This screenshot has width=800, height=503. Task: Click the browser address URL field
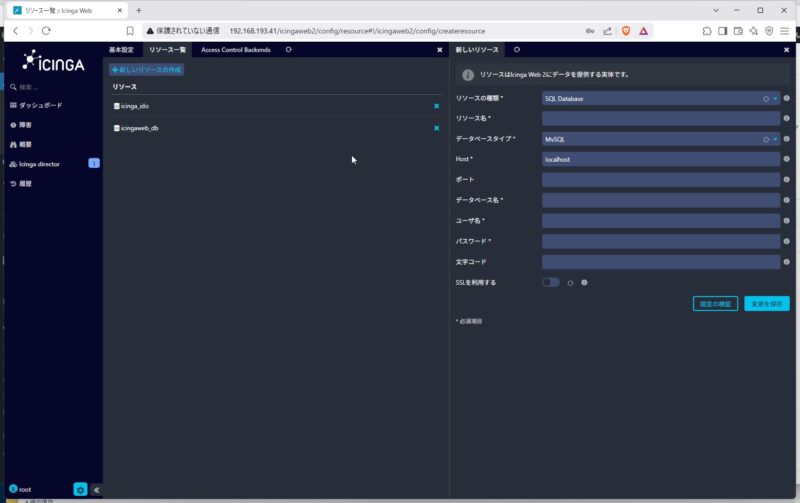point(357,31)
